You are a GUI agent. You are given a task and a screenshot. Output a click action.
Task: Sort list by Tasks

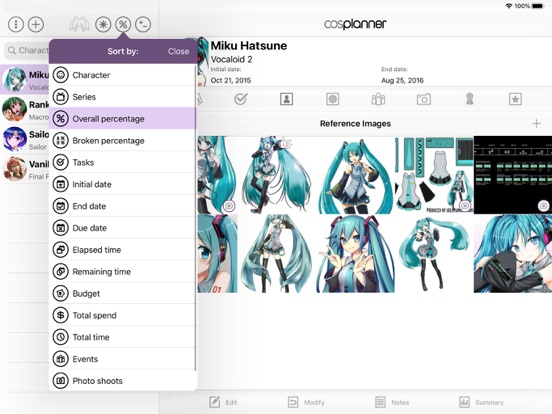[x=122, y=162]
